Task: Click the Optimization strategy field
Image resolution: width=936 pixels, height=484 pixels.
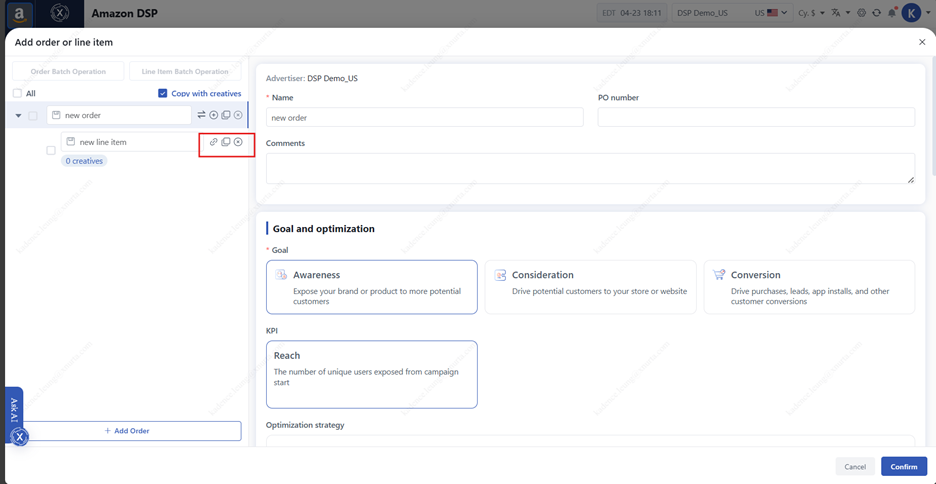Action: click(x=590, y=441)
